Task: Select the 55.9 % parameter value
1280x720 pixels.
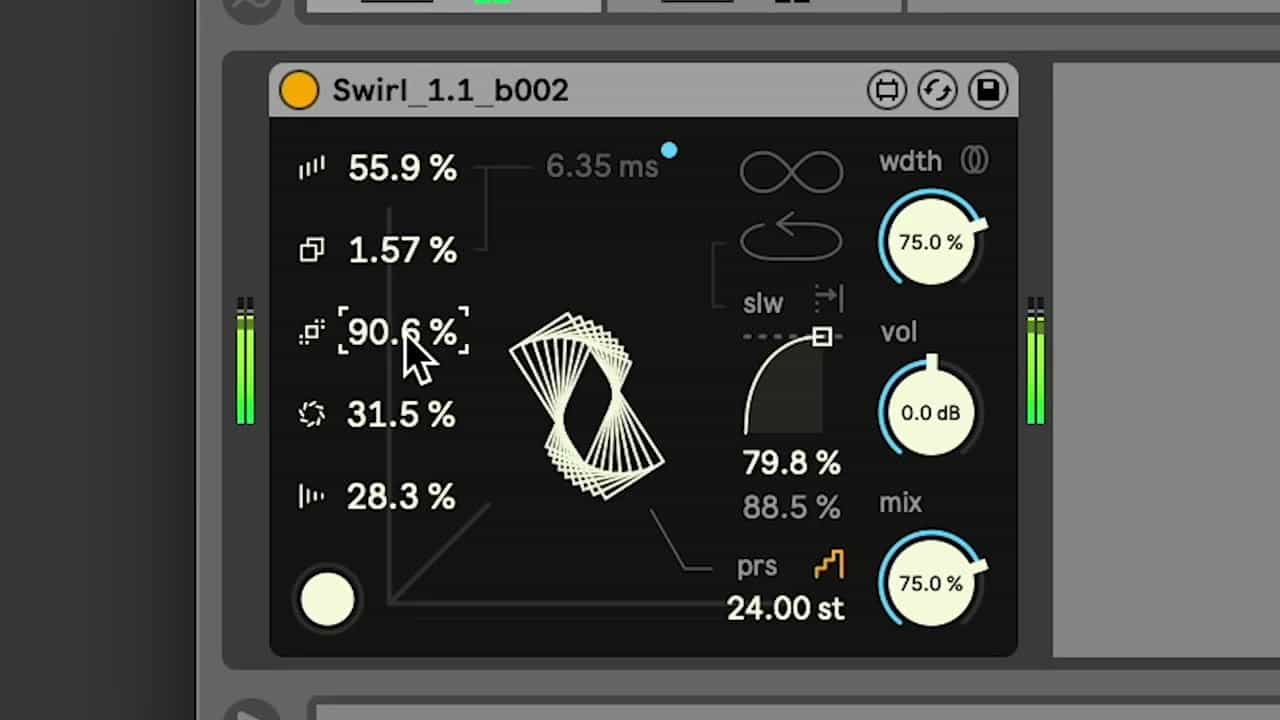Action: [x=402, y=168]
